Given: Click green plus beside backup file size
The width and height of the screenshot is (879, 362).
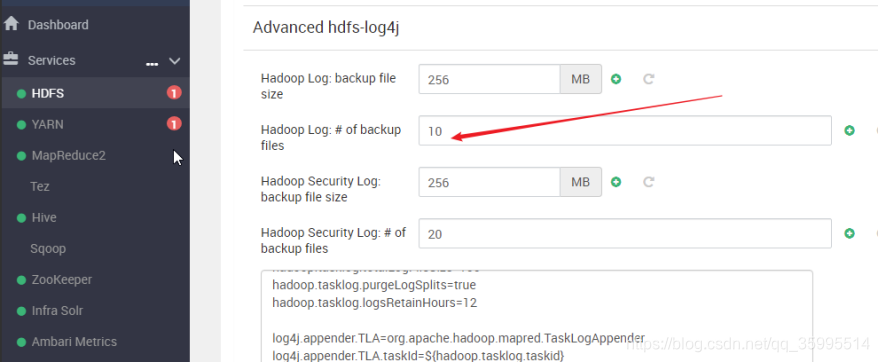Looking at the screenshot, I should [x=616, y=79].
